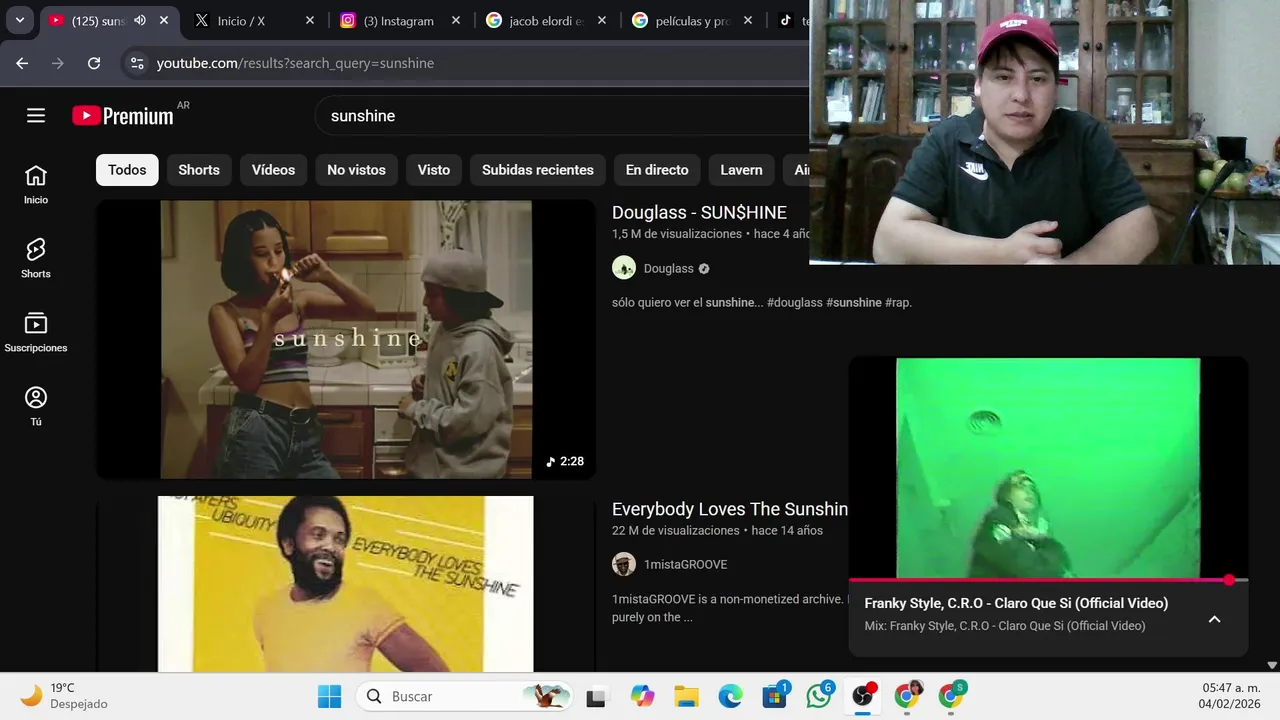
Task: Open the YouTube hamburger guide menu
Action: point(36,116)
